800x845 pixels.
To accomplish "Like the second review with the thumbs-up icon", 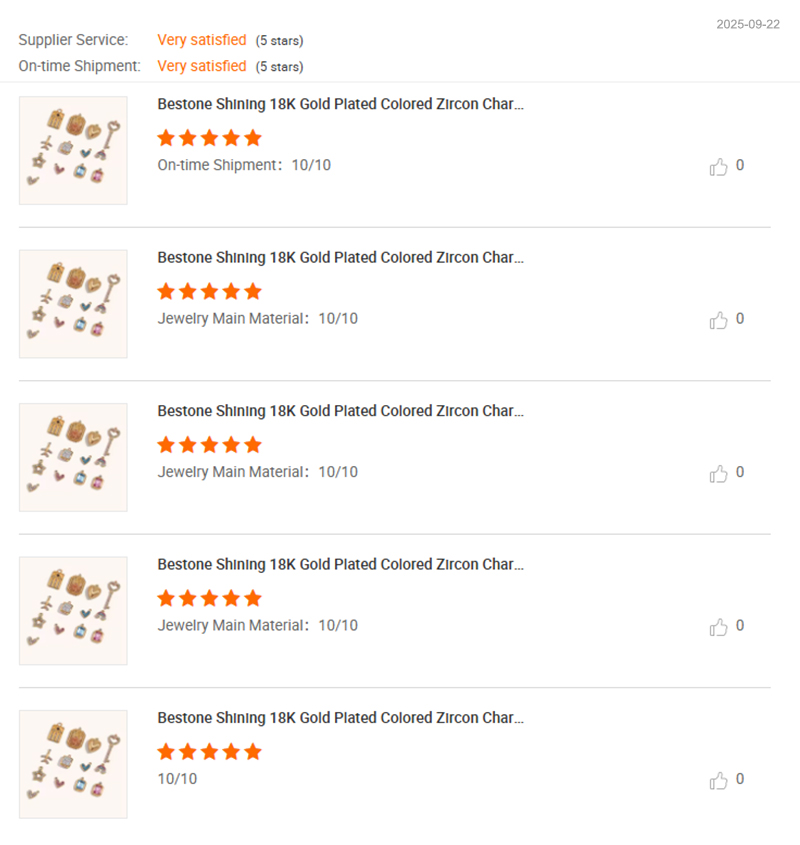I will 718,320.
